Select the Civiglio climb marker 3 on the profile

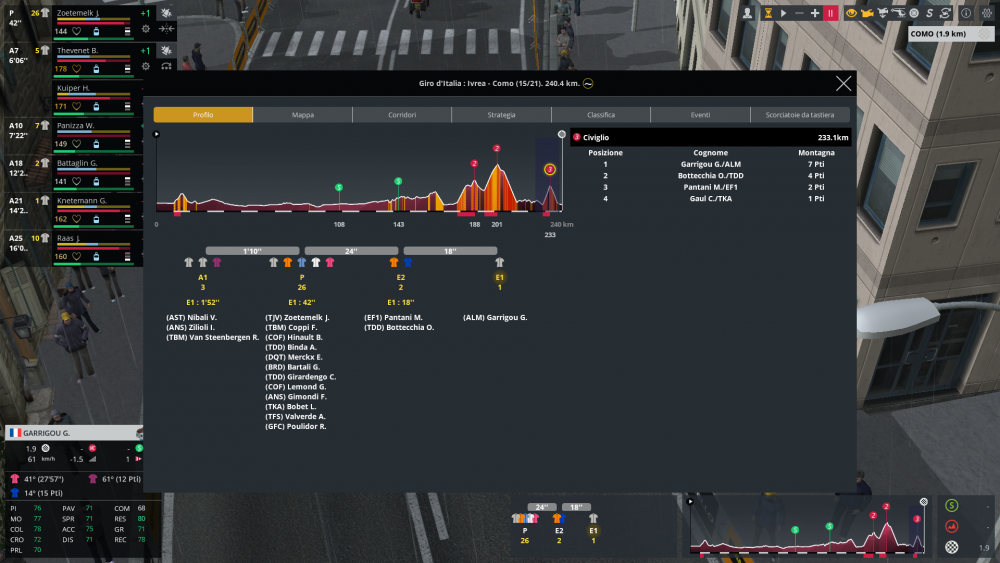click(x=550, y=170)
